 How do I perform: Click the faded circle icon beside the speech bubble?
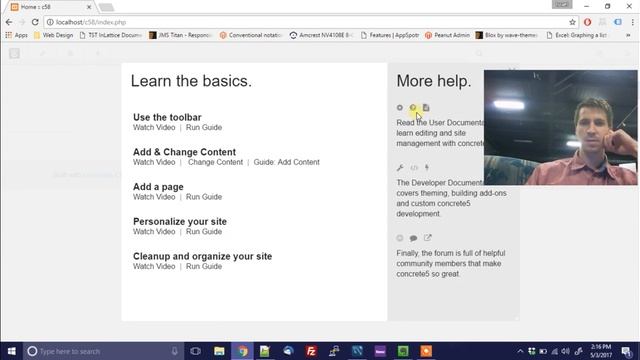tap(400, 238)
